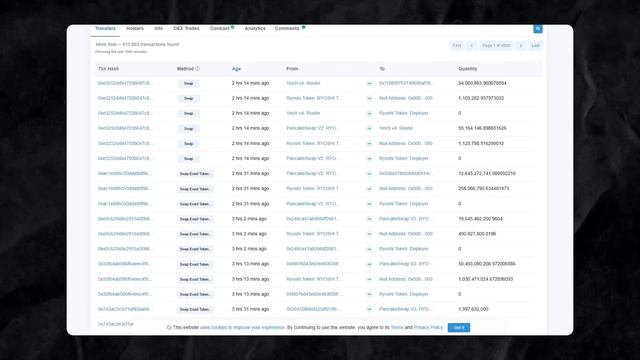Switch to the Transfers tab
640x360 pixels.
(105, 29)
